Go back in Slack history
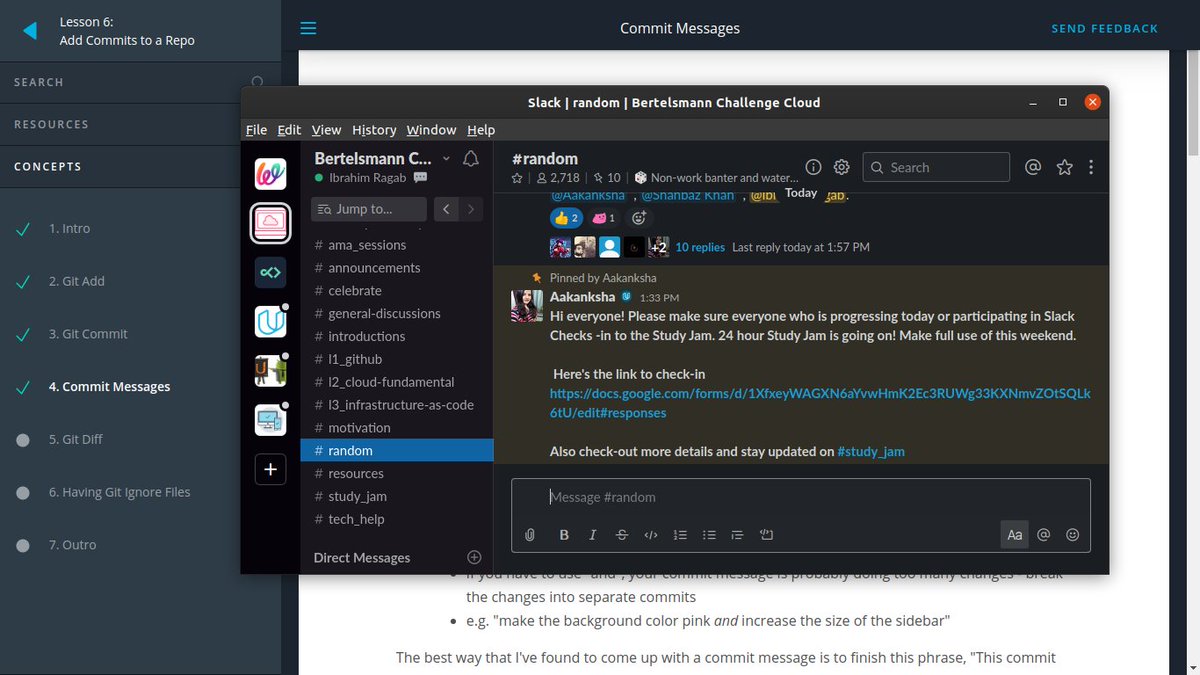This screenshot has height=675, width=1200. [x=446, y=209]
